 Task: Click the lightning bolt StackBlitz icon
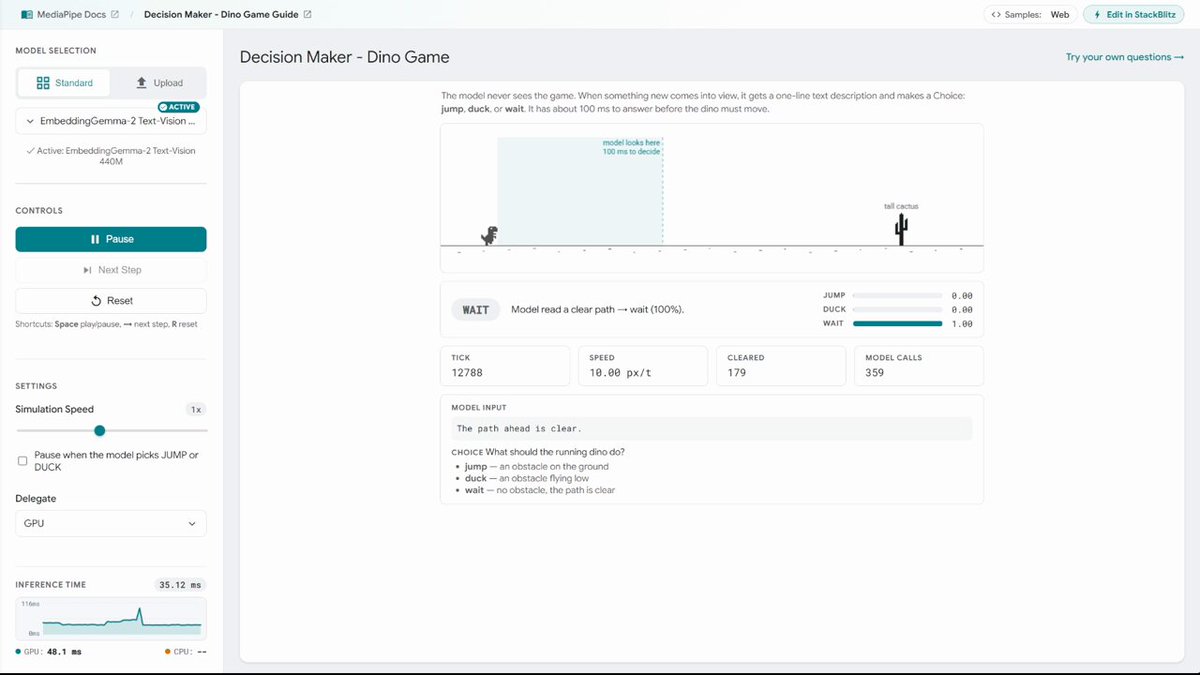(1096, 15)
